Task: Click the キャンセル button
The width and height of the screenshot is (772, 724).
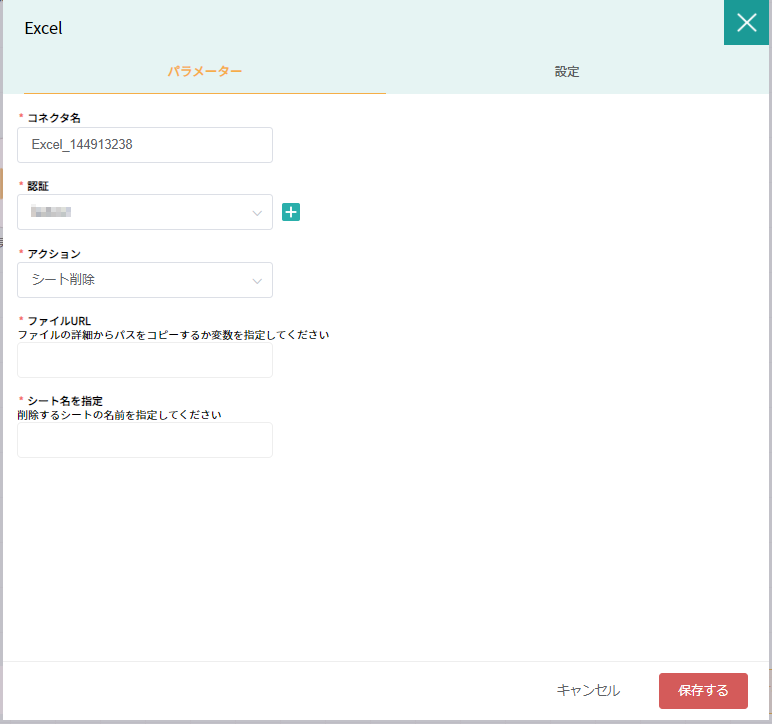Action: pyautogui.click(x=588, y=691)
